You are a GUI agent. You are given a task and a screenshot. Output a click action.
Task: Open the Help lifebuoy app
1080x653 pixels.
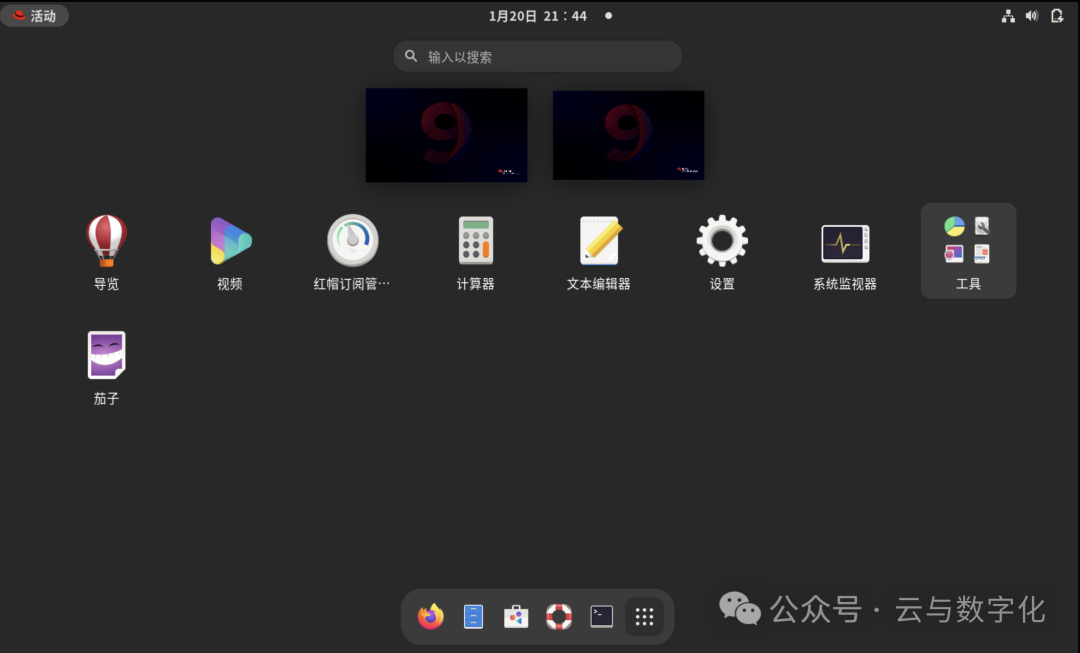(x=558, y=616)
